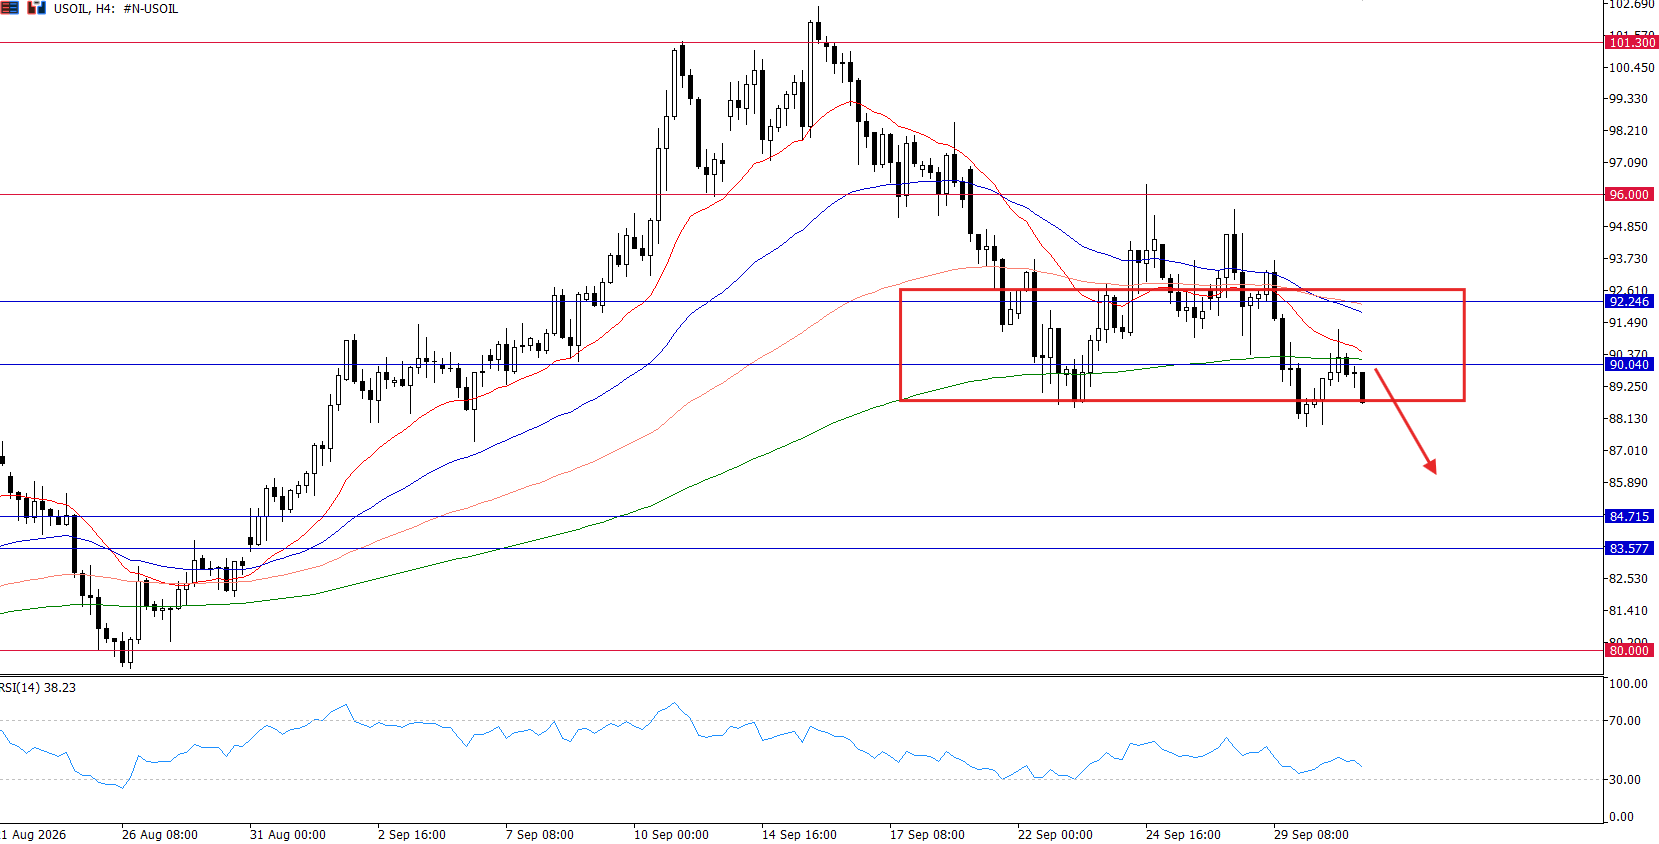
Task: Click the RSI(14) 38.23 indicator label
Action: [x=38, y=688]
